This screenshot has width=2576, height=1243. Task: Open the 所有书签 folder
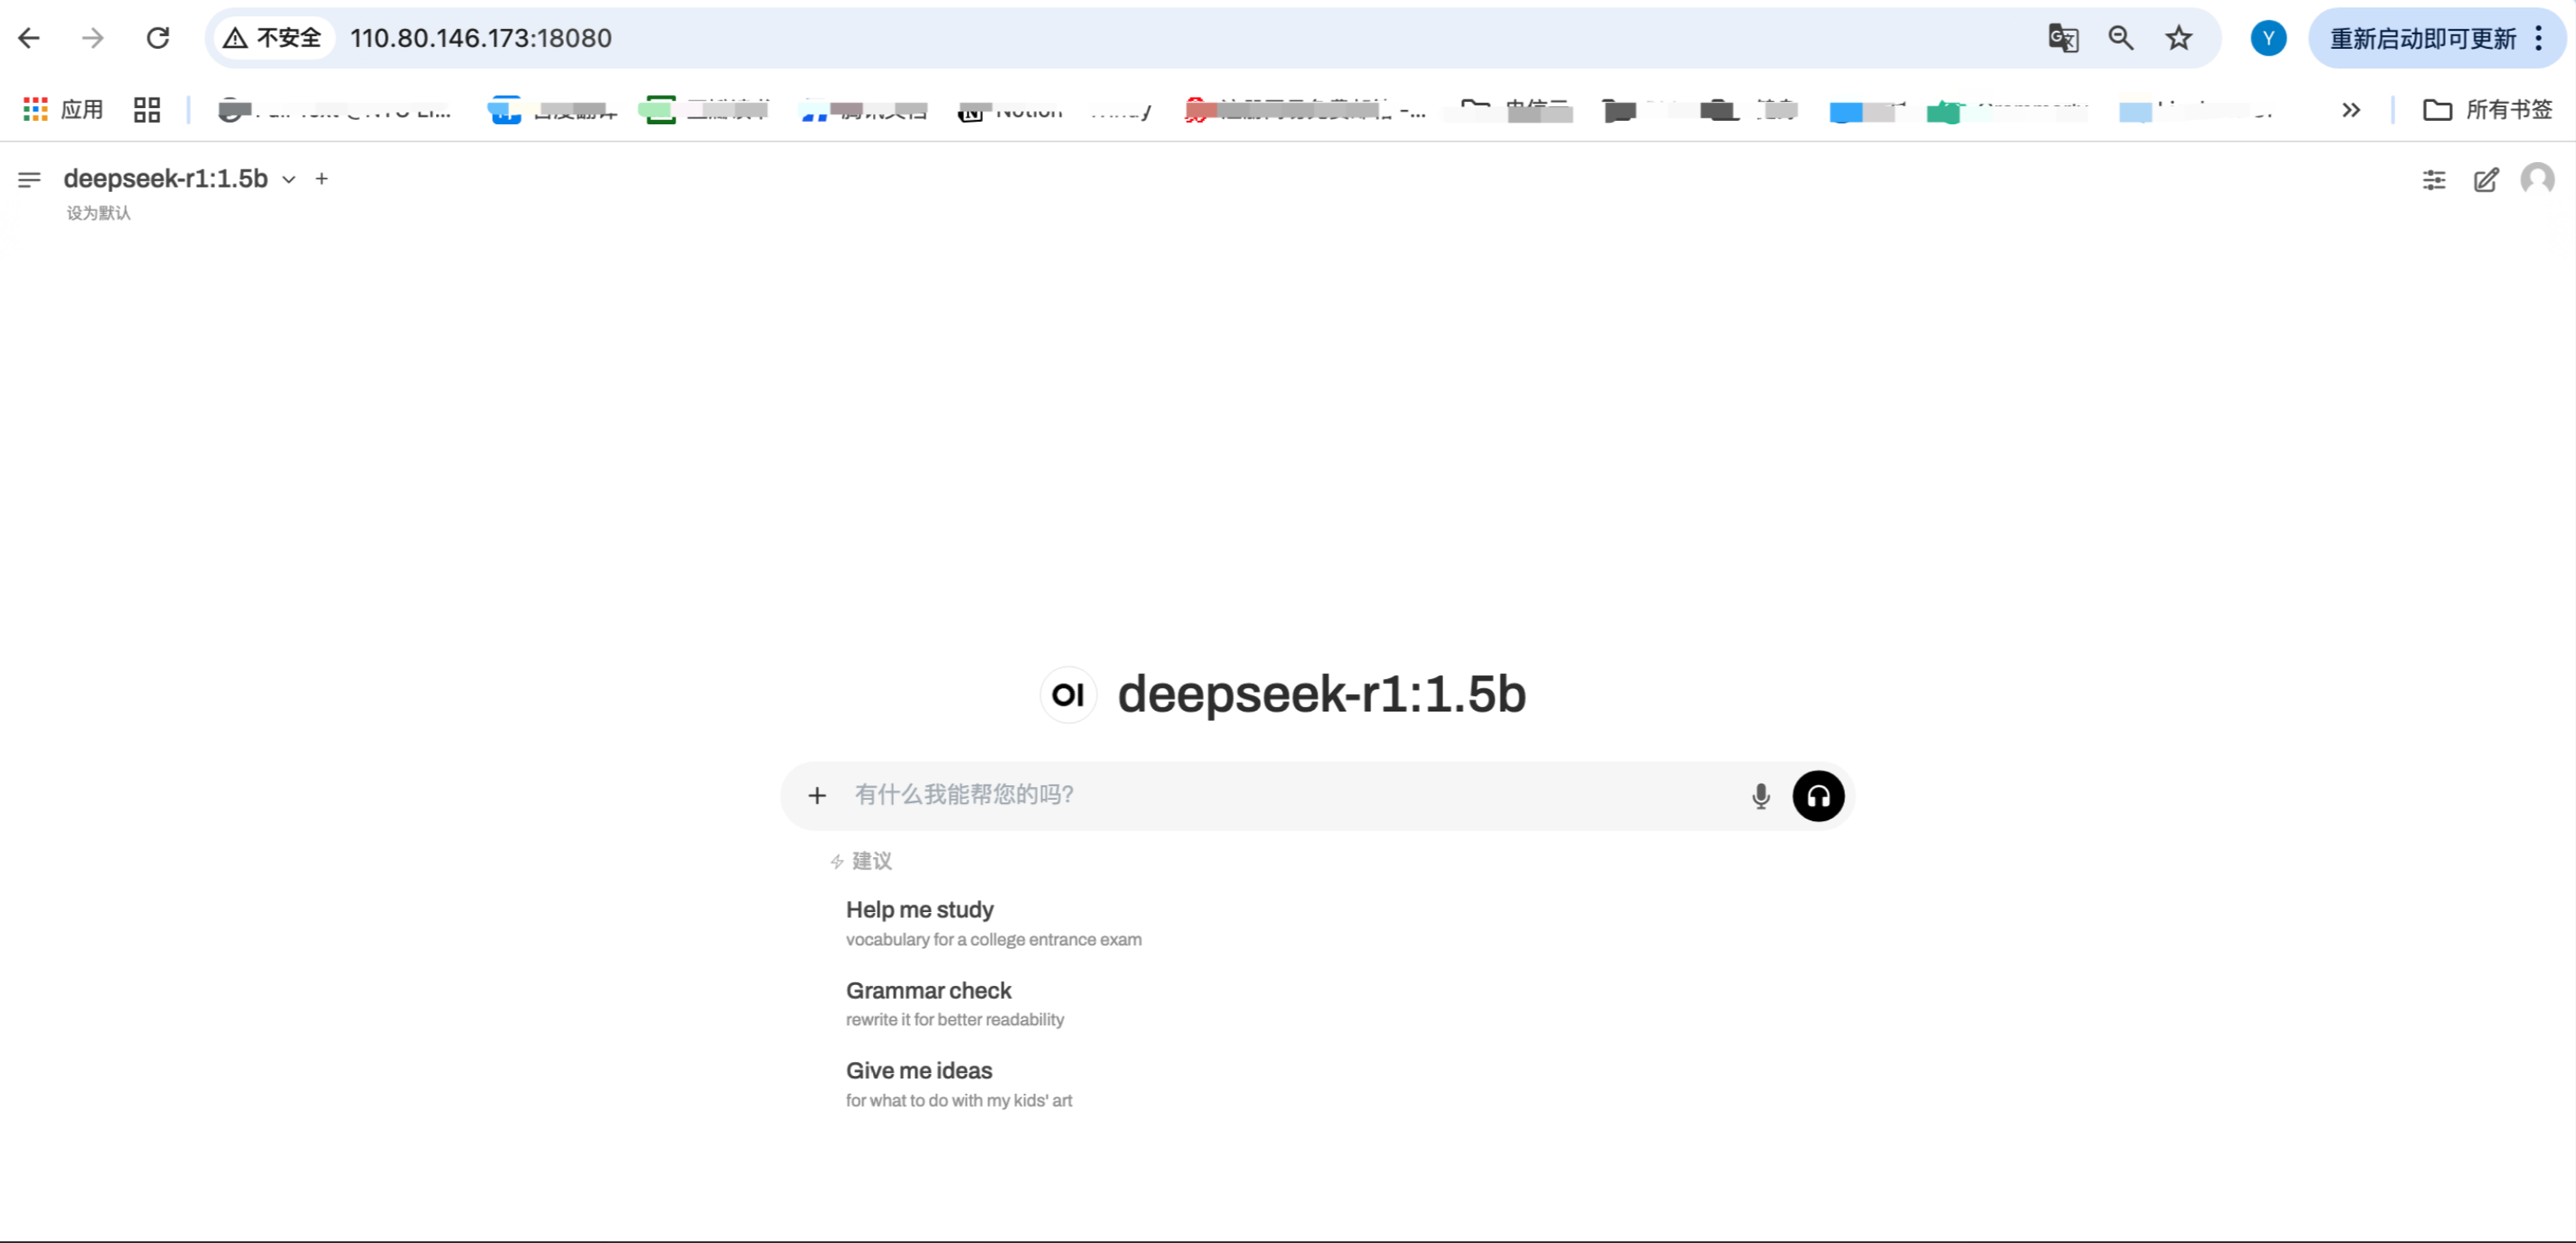tap(2488, 109)
